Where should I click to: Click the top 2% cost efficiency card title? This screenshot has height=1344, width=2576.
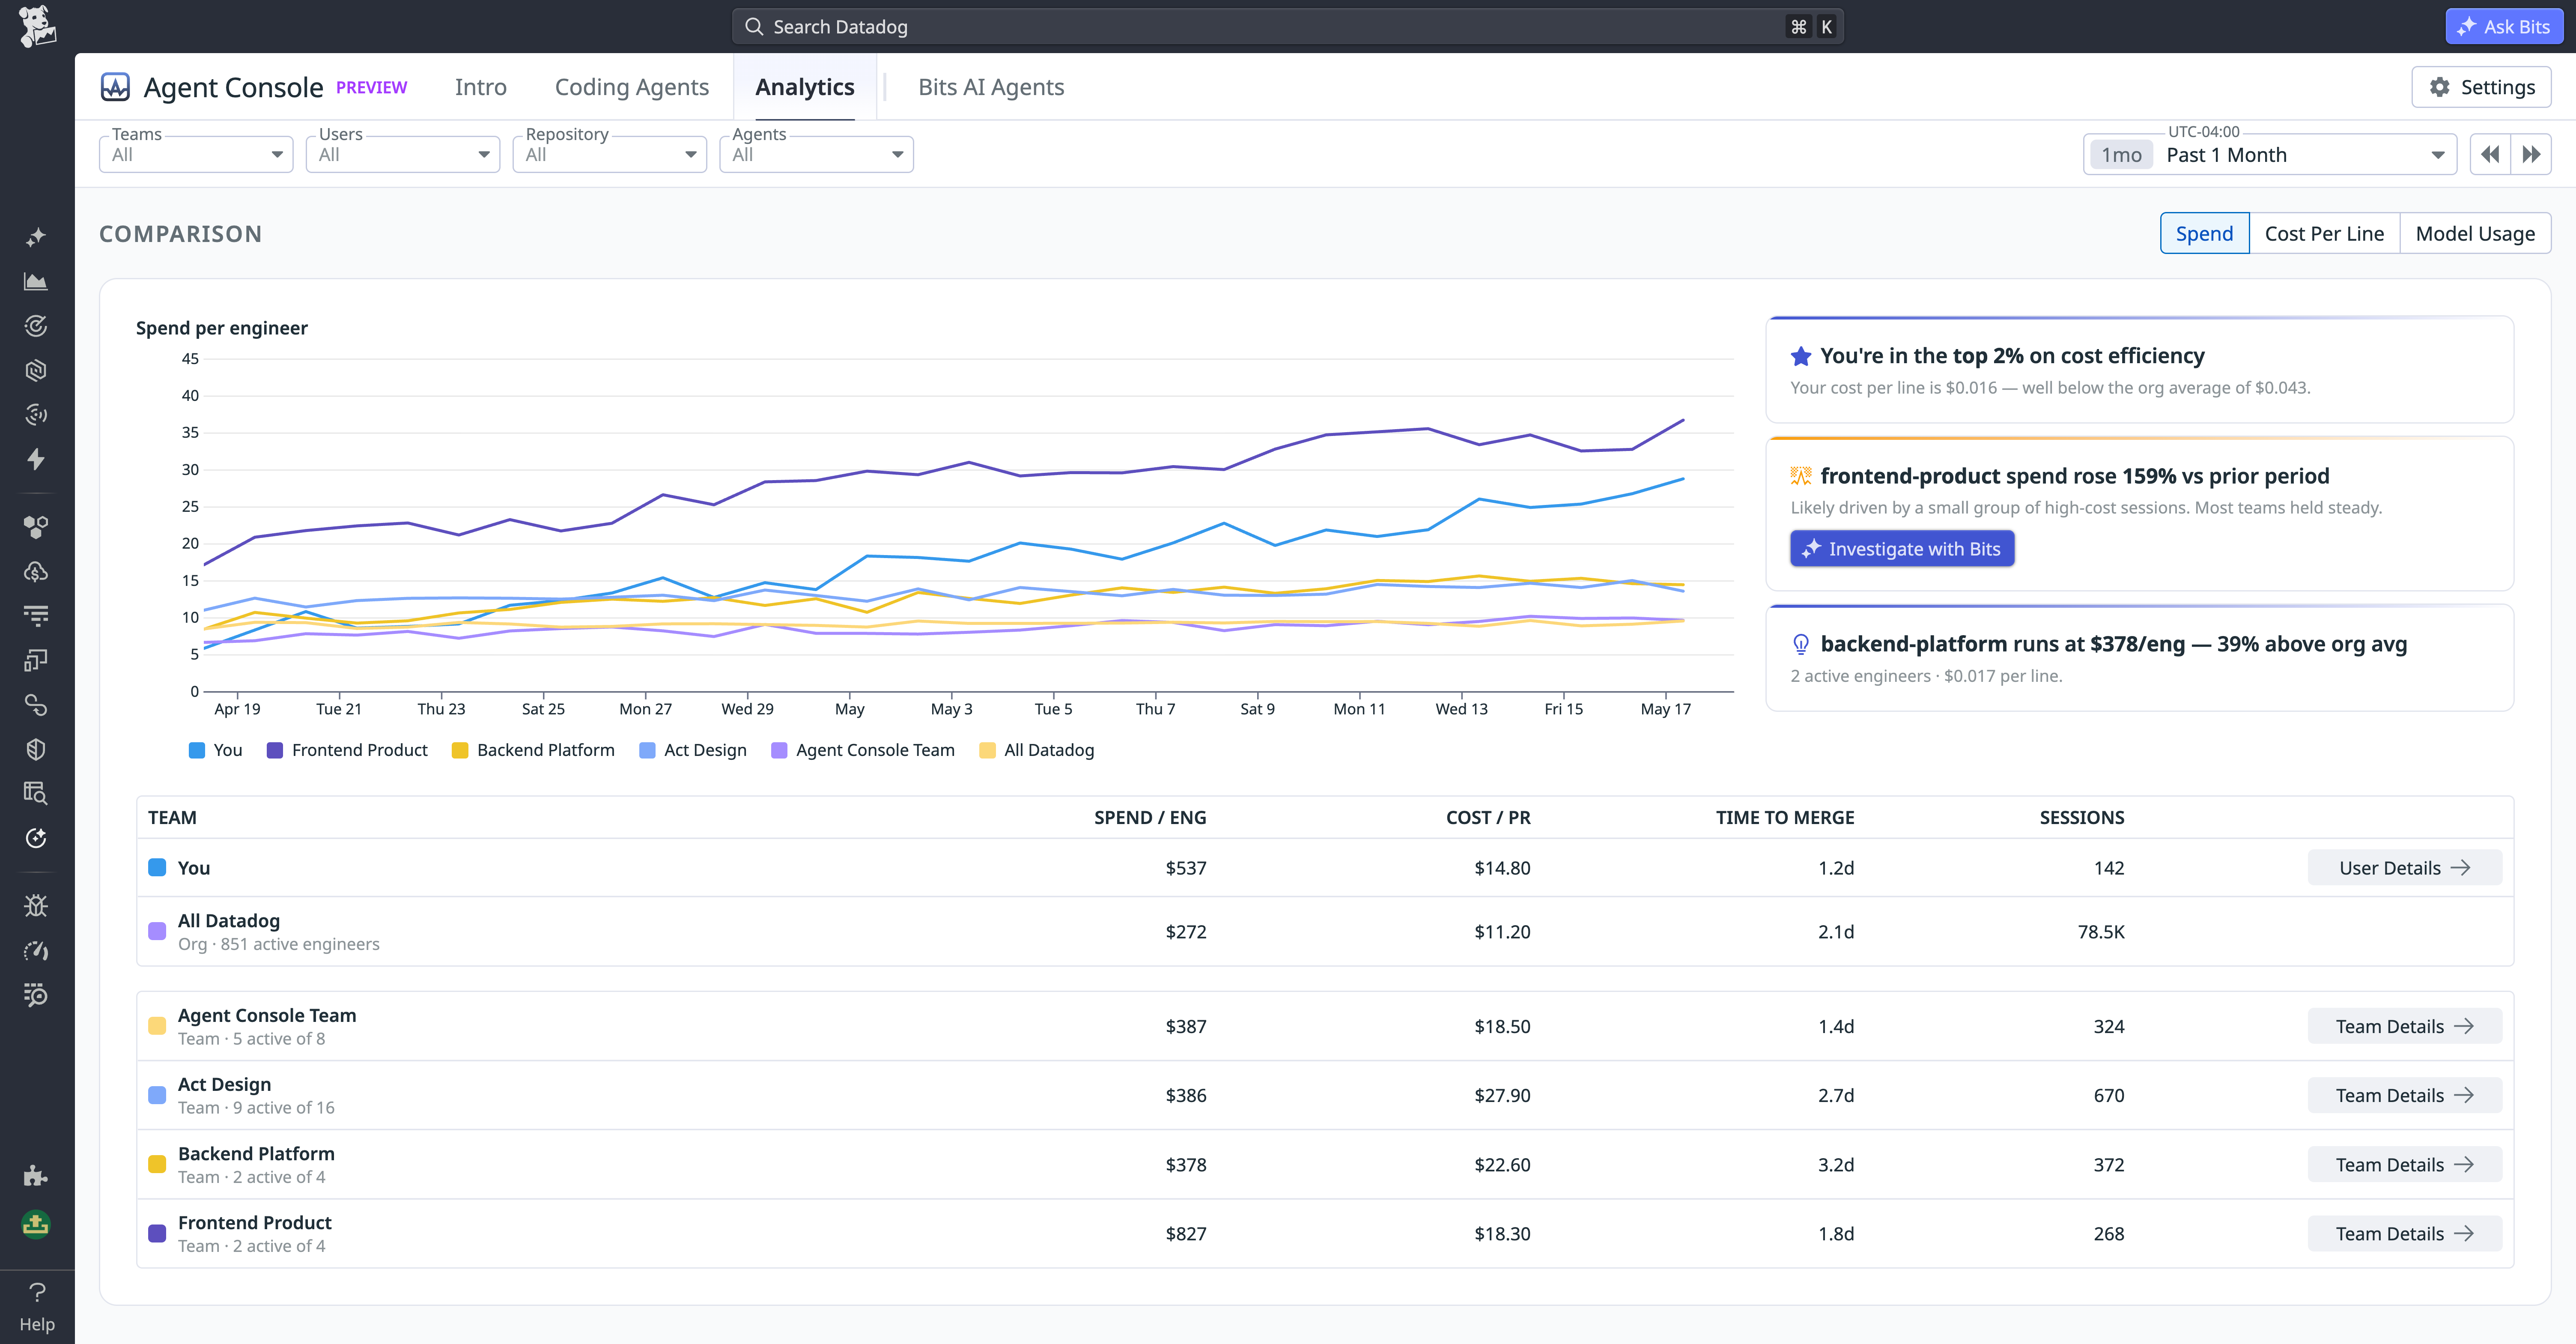point(2012,355)
